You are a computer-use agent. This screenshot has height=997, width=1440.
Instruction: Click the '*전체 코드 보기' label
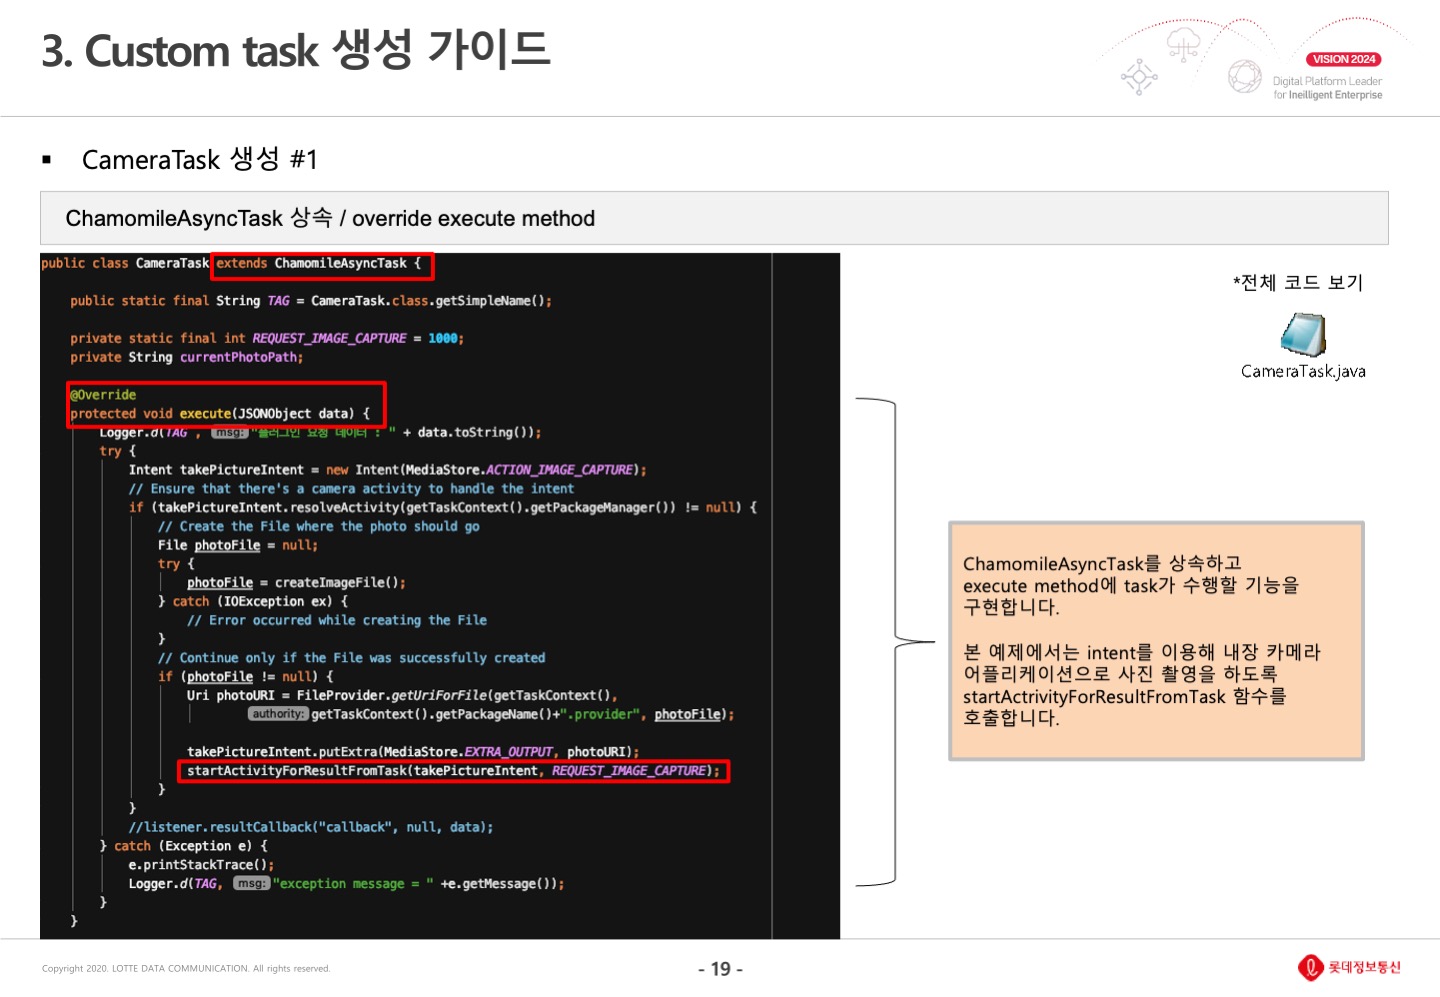[x=1298, y=282]
